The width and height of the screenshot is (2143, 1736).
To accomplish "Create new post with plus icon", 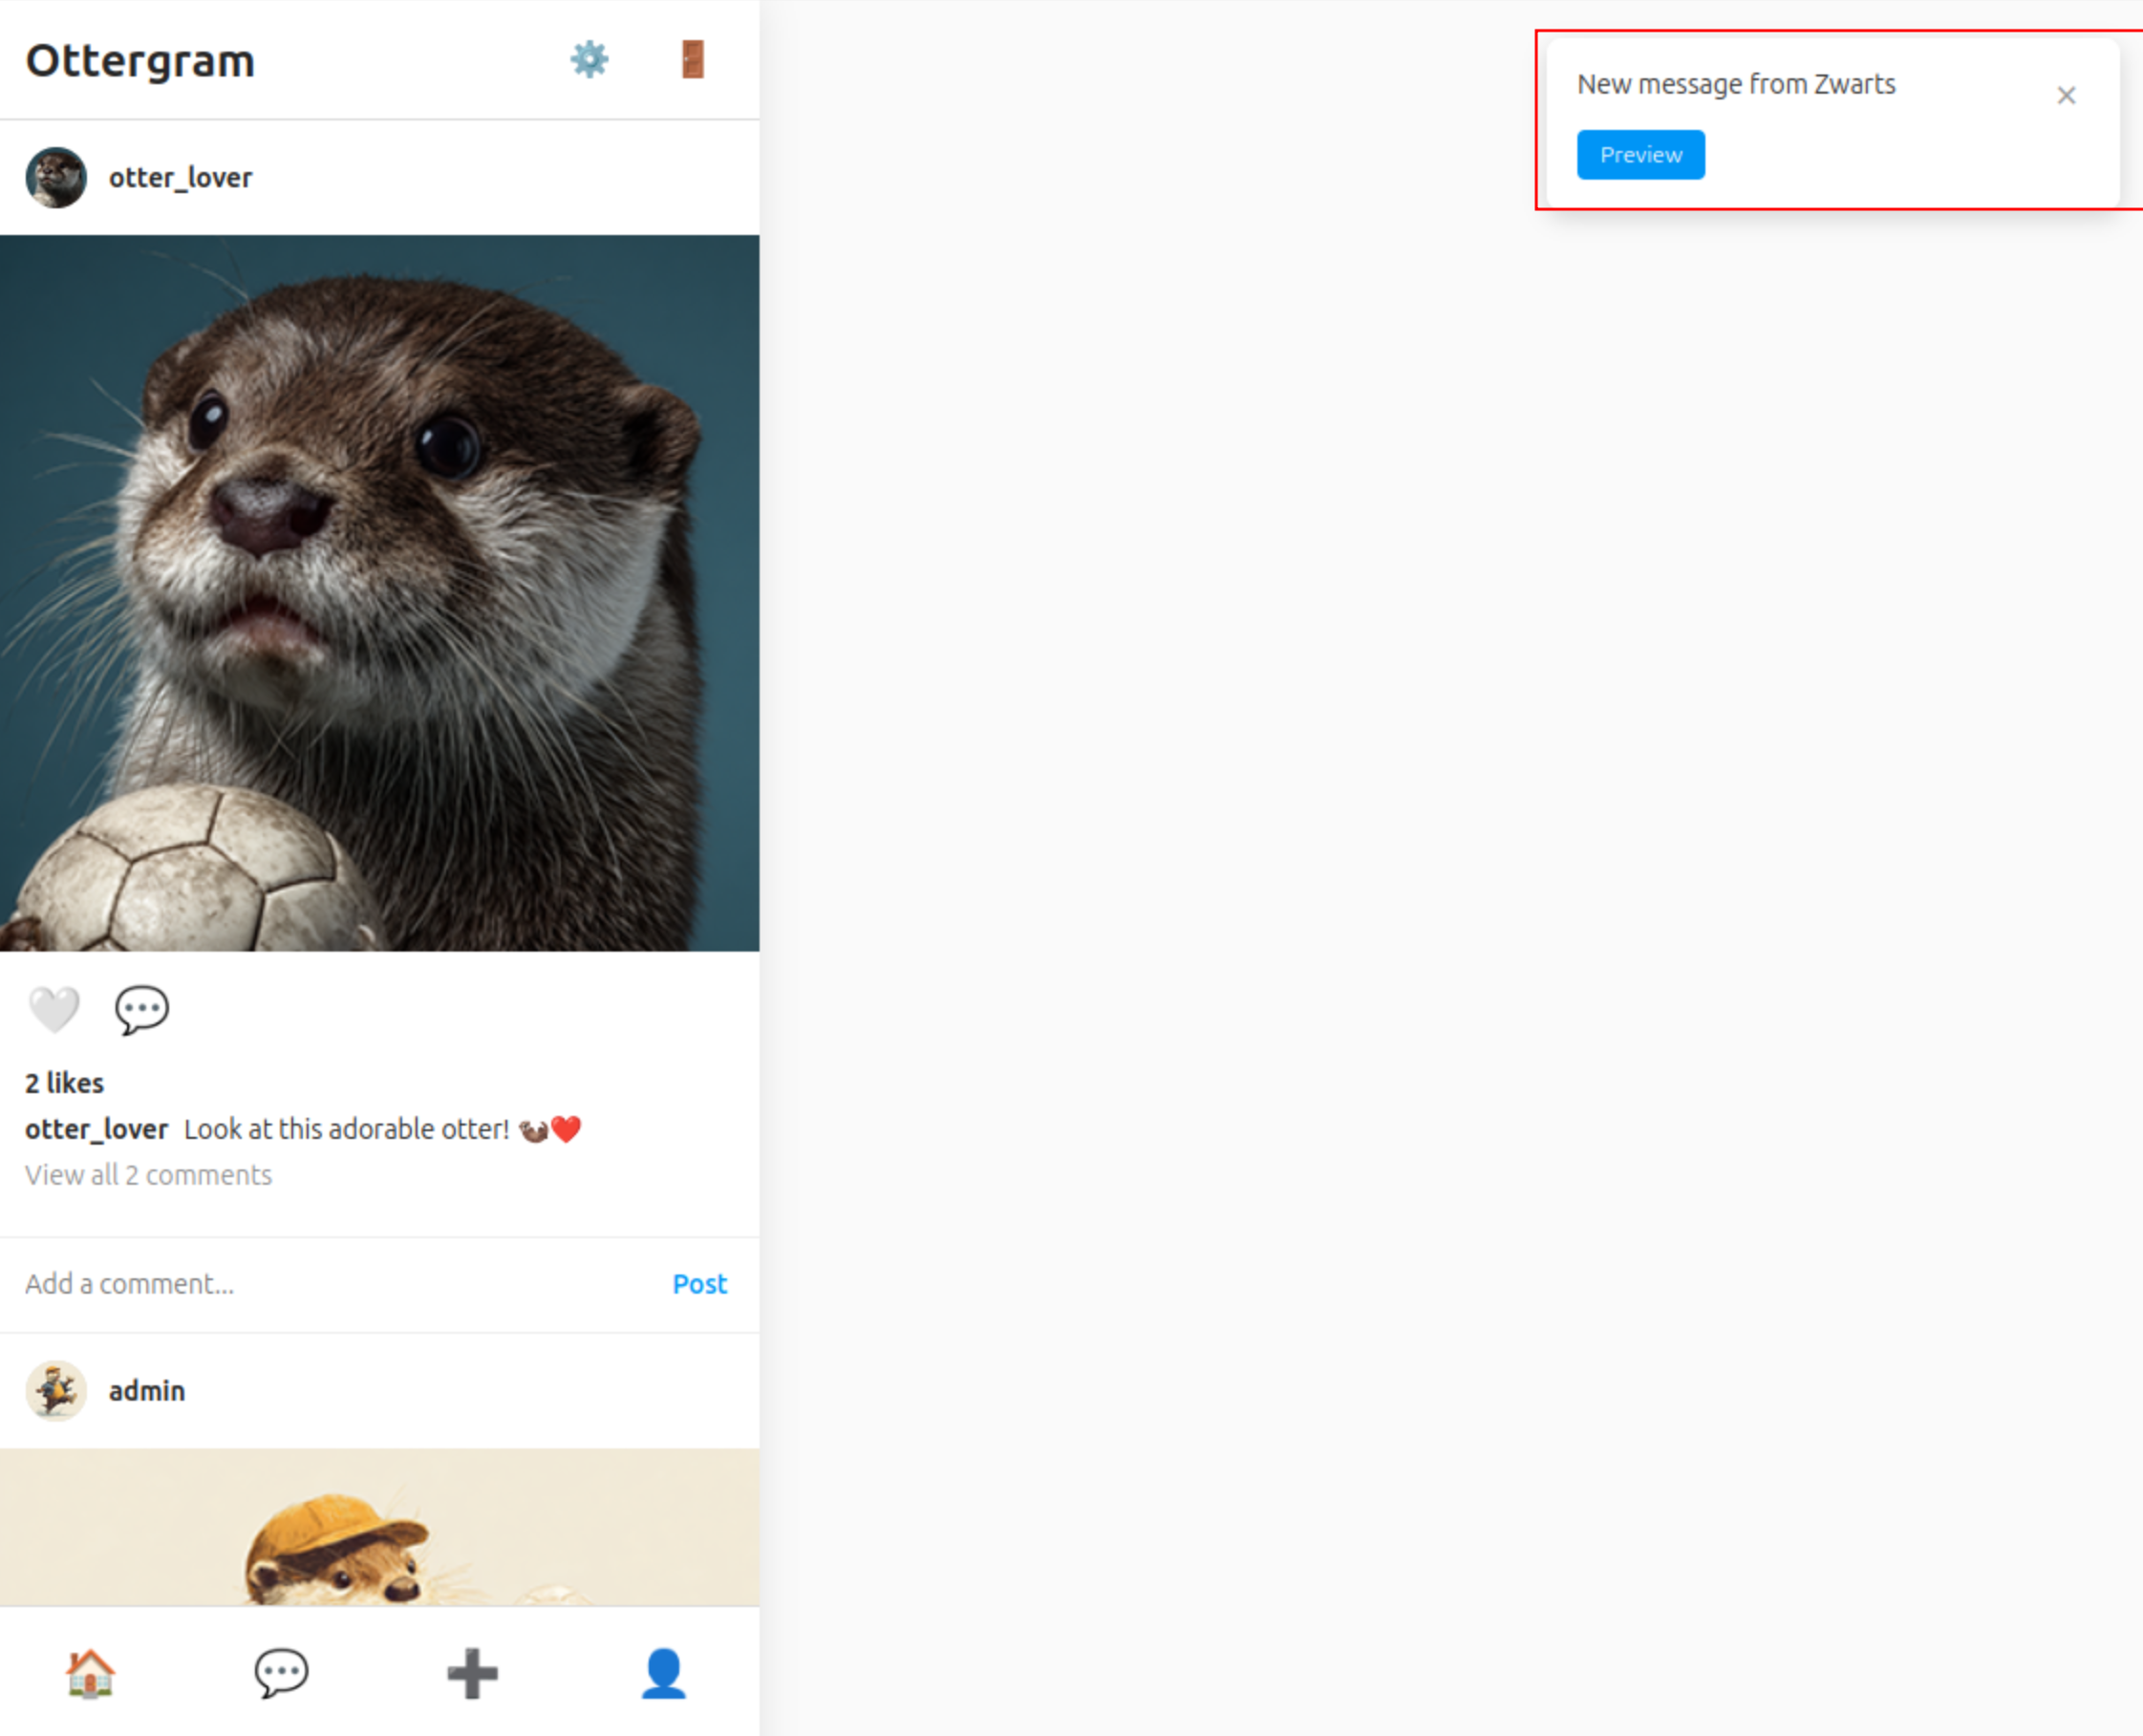I will [472, 1673].
